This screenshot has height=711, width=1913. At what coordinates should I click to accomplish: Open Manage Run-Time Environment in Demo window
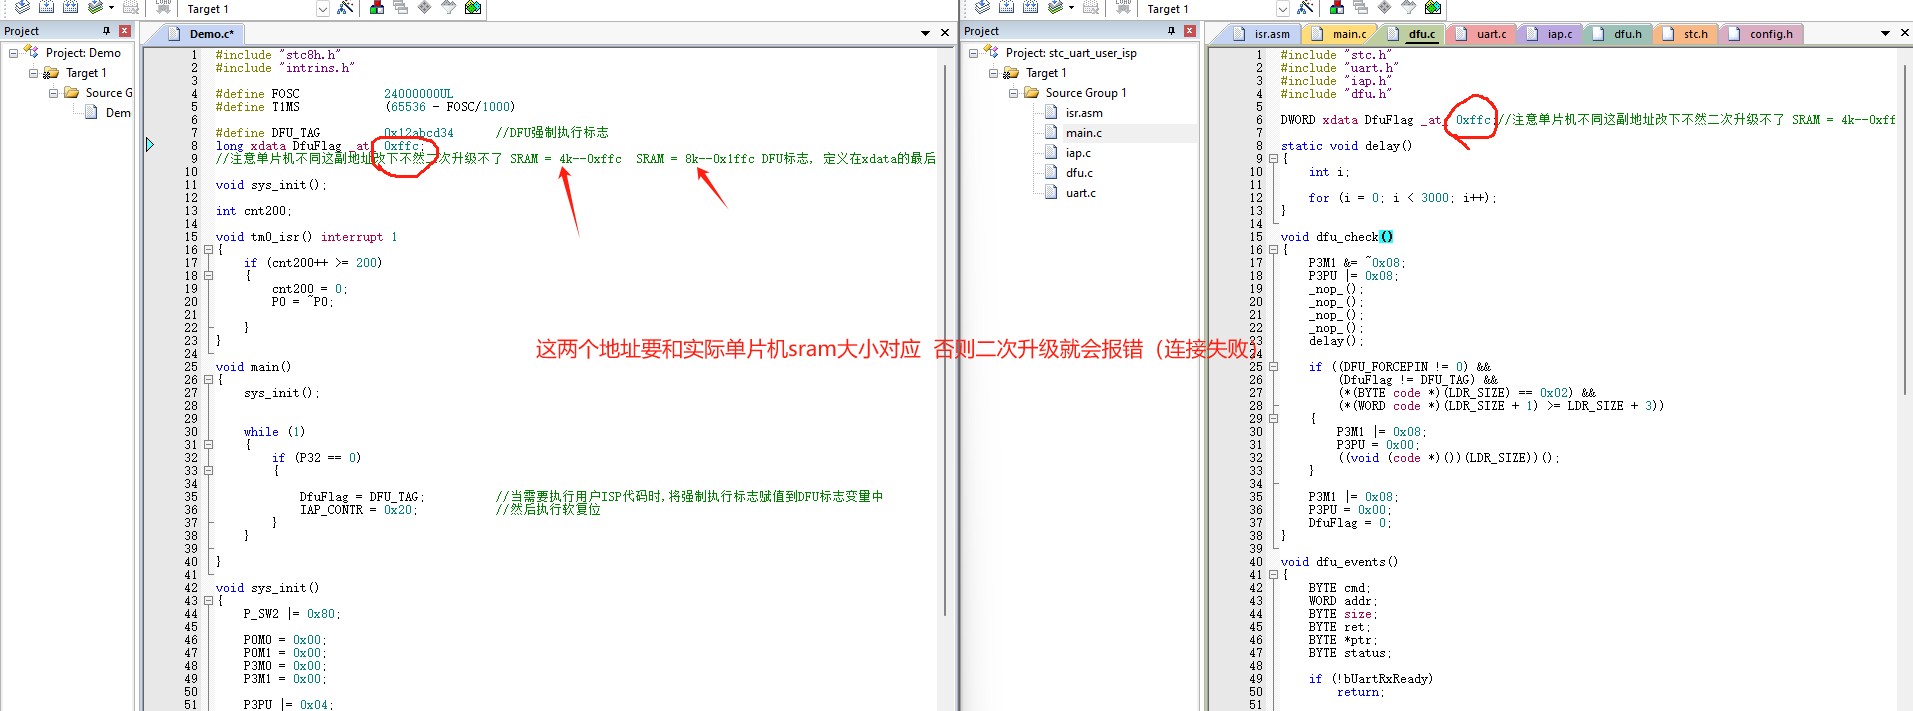tap(424, 7)
